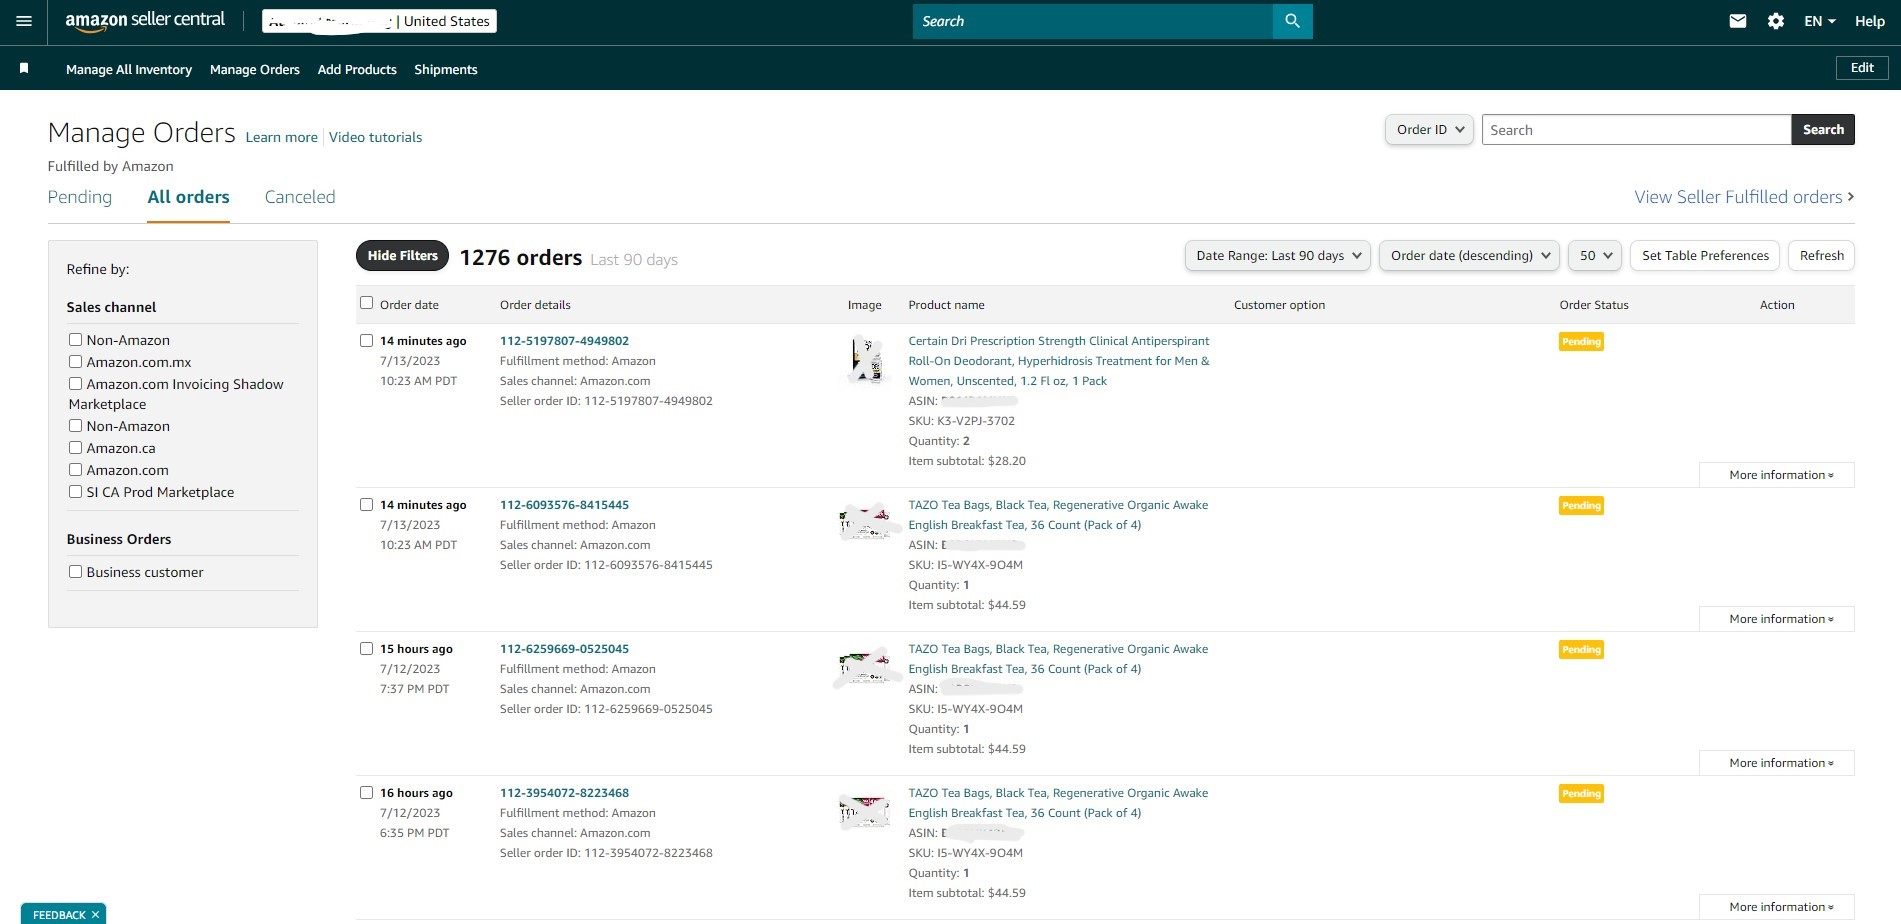Image resolution: width=1901 pixels, height=924 pixels.
Task: Click the bookmark flag icon
Action: click(x=24, y=68)
